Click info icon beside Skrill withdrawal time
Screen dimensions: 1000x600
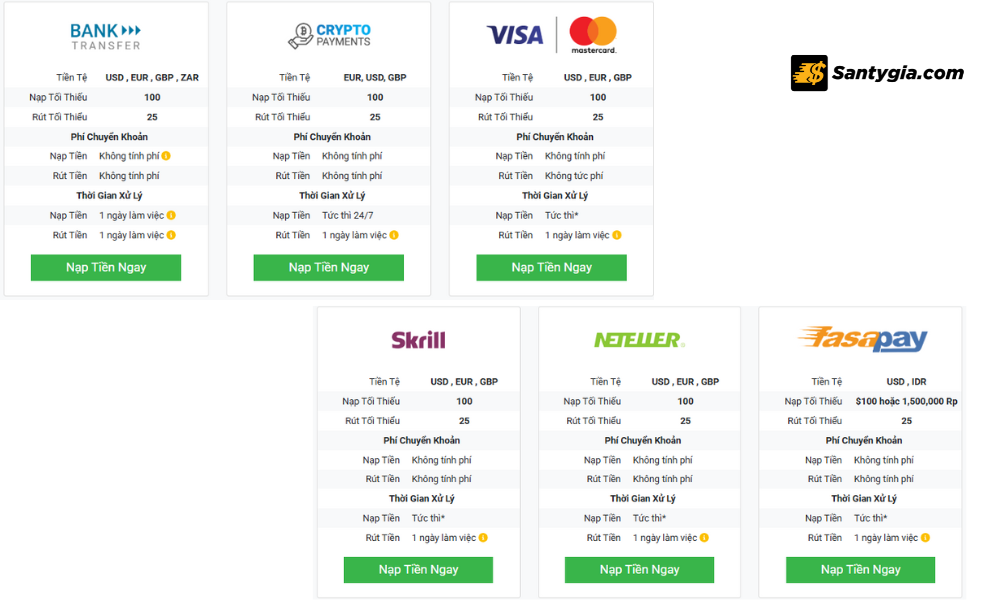coord(483,538)
